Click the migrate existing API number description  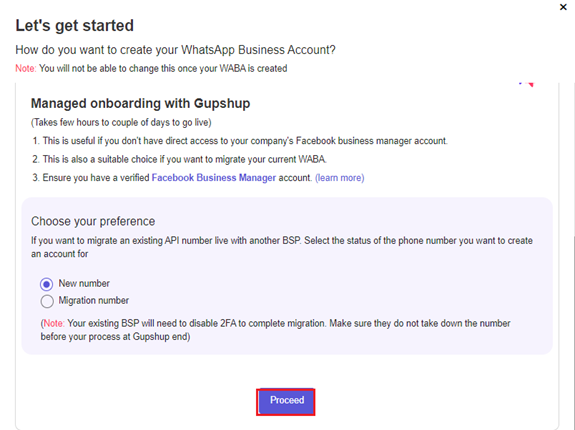pyautogui.click(x=282, y=247)
